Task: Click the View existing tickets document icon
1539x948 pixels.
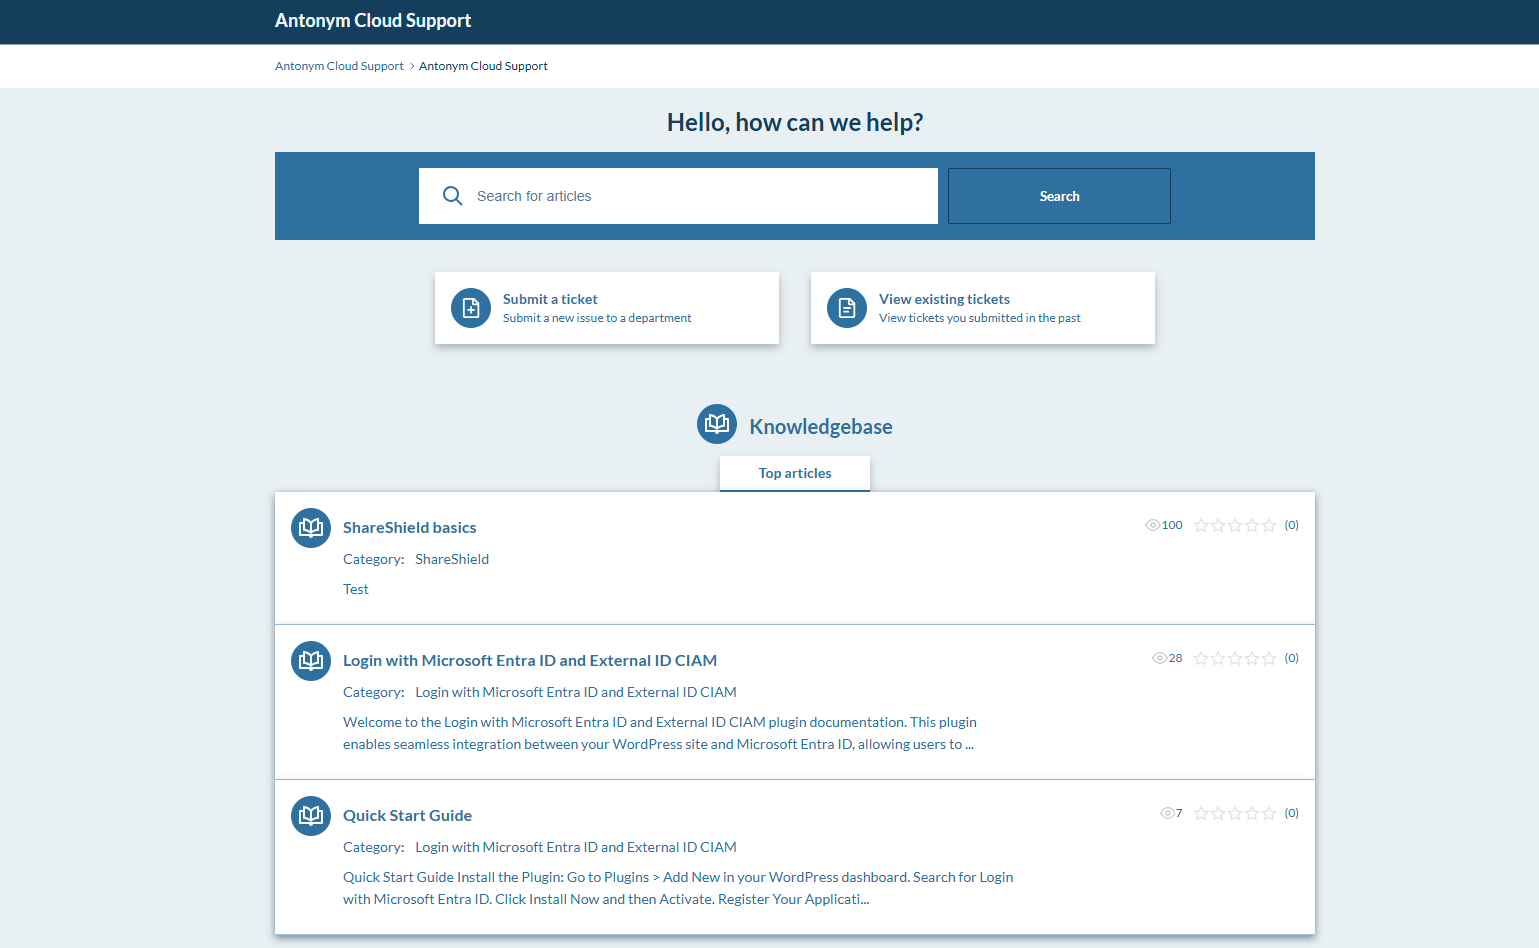Action: click(x=847, y=308)
